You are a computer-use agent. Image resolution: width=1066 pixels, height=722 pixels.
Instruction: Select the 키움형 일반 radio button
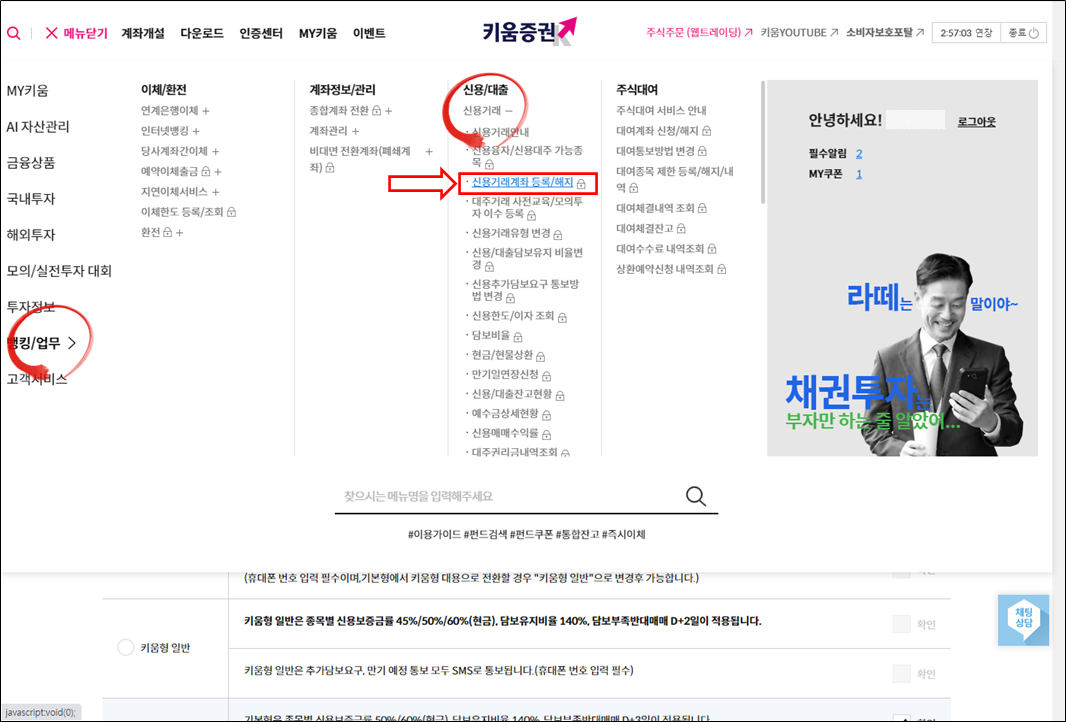(126, 647)
